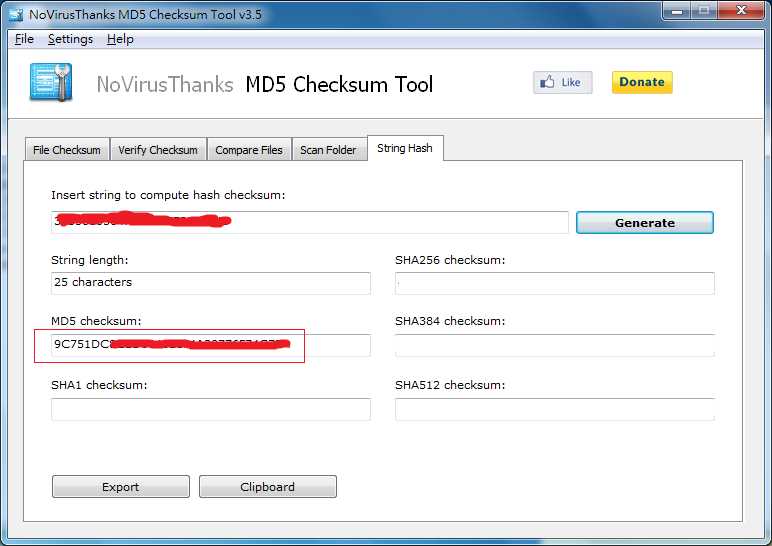Click the Export button
Viewport: 772px width, 546px height.
click(x=121, y=486)
